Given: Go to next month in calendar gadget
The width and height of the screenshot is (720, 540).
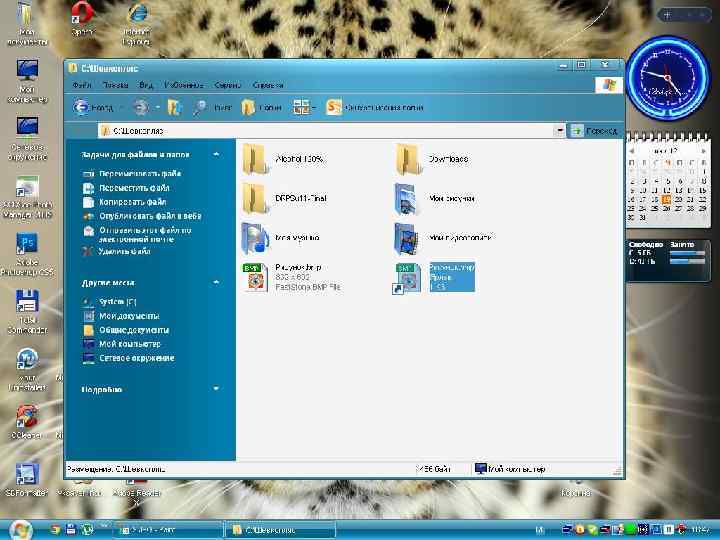Looking at the screenshot, I should 703,151.
